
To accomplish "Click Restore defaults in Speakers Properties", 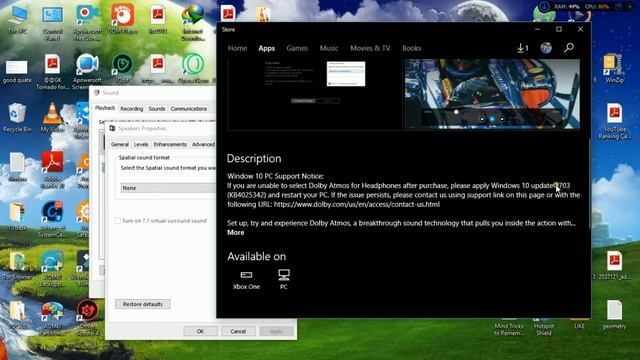I will click(x=142, y=304).
